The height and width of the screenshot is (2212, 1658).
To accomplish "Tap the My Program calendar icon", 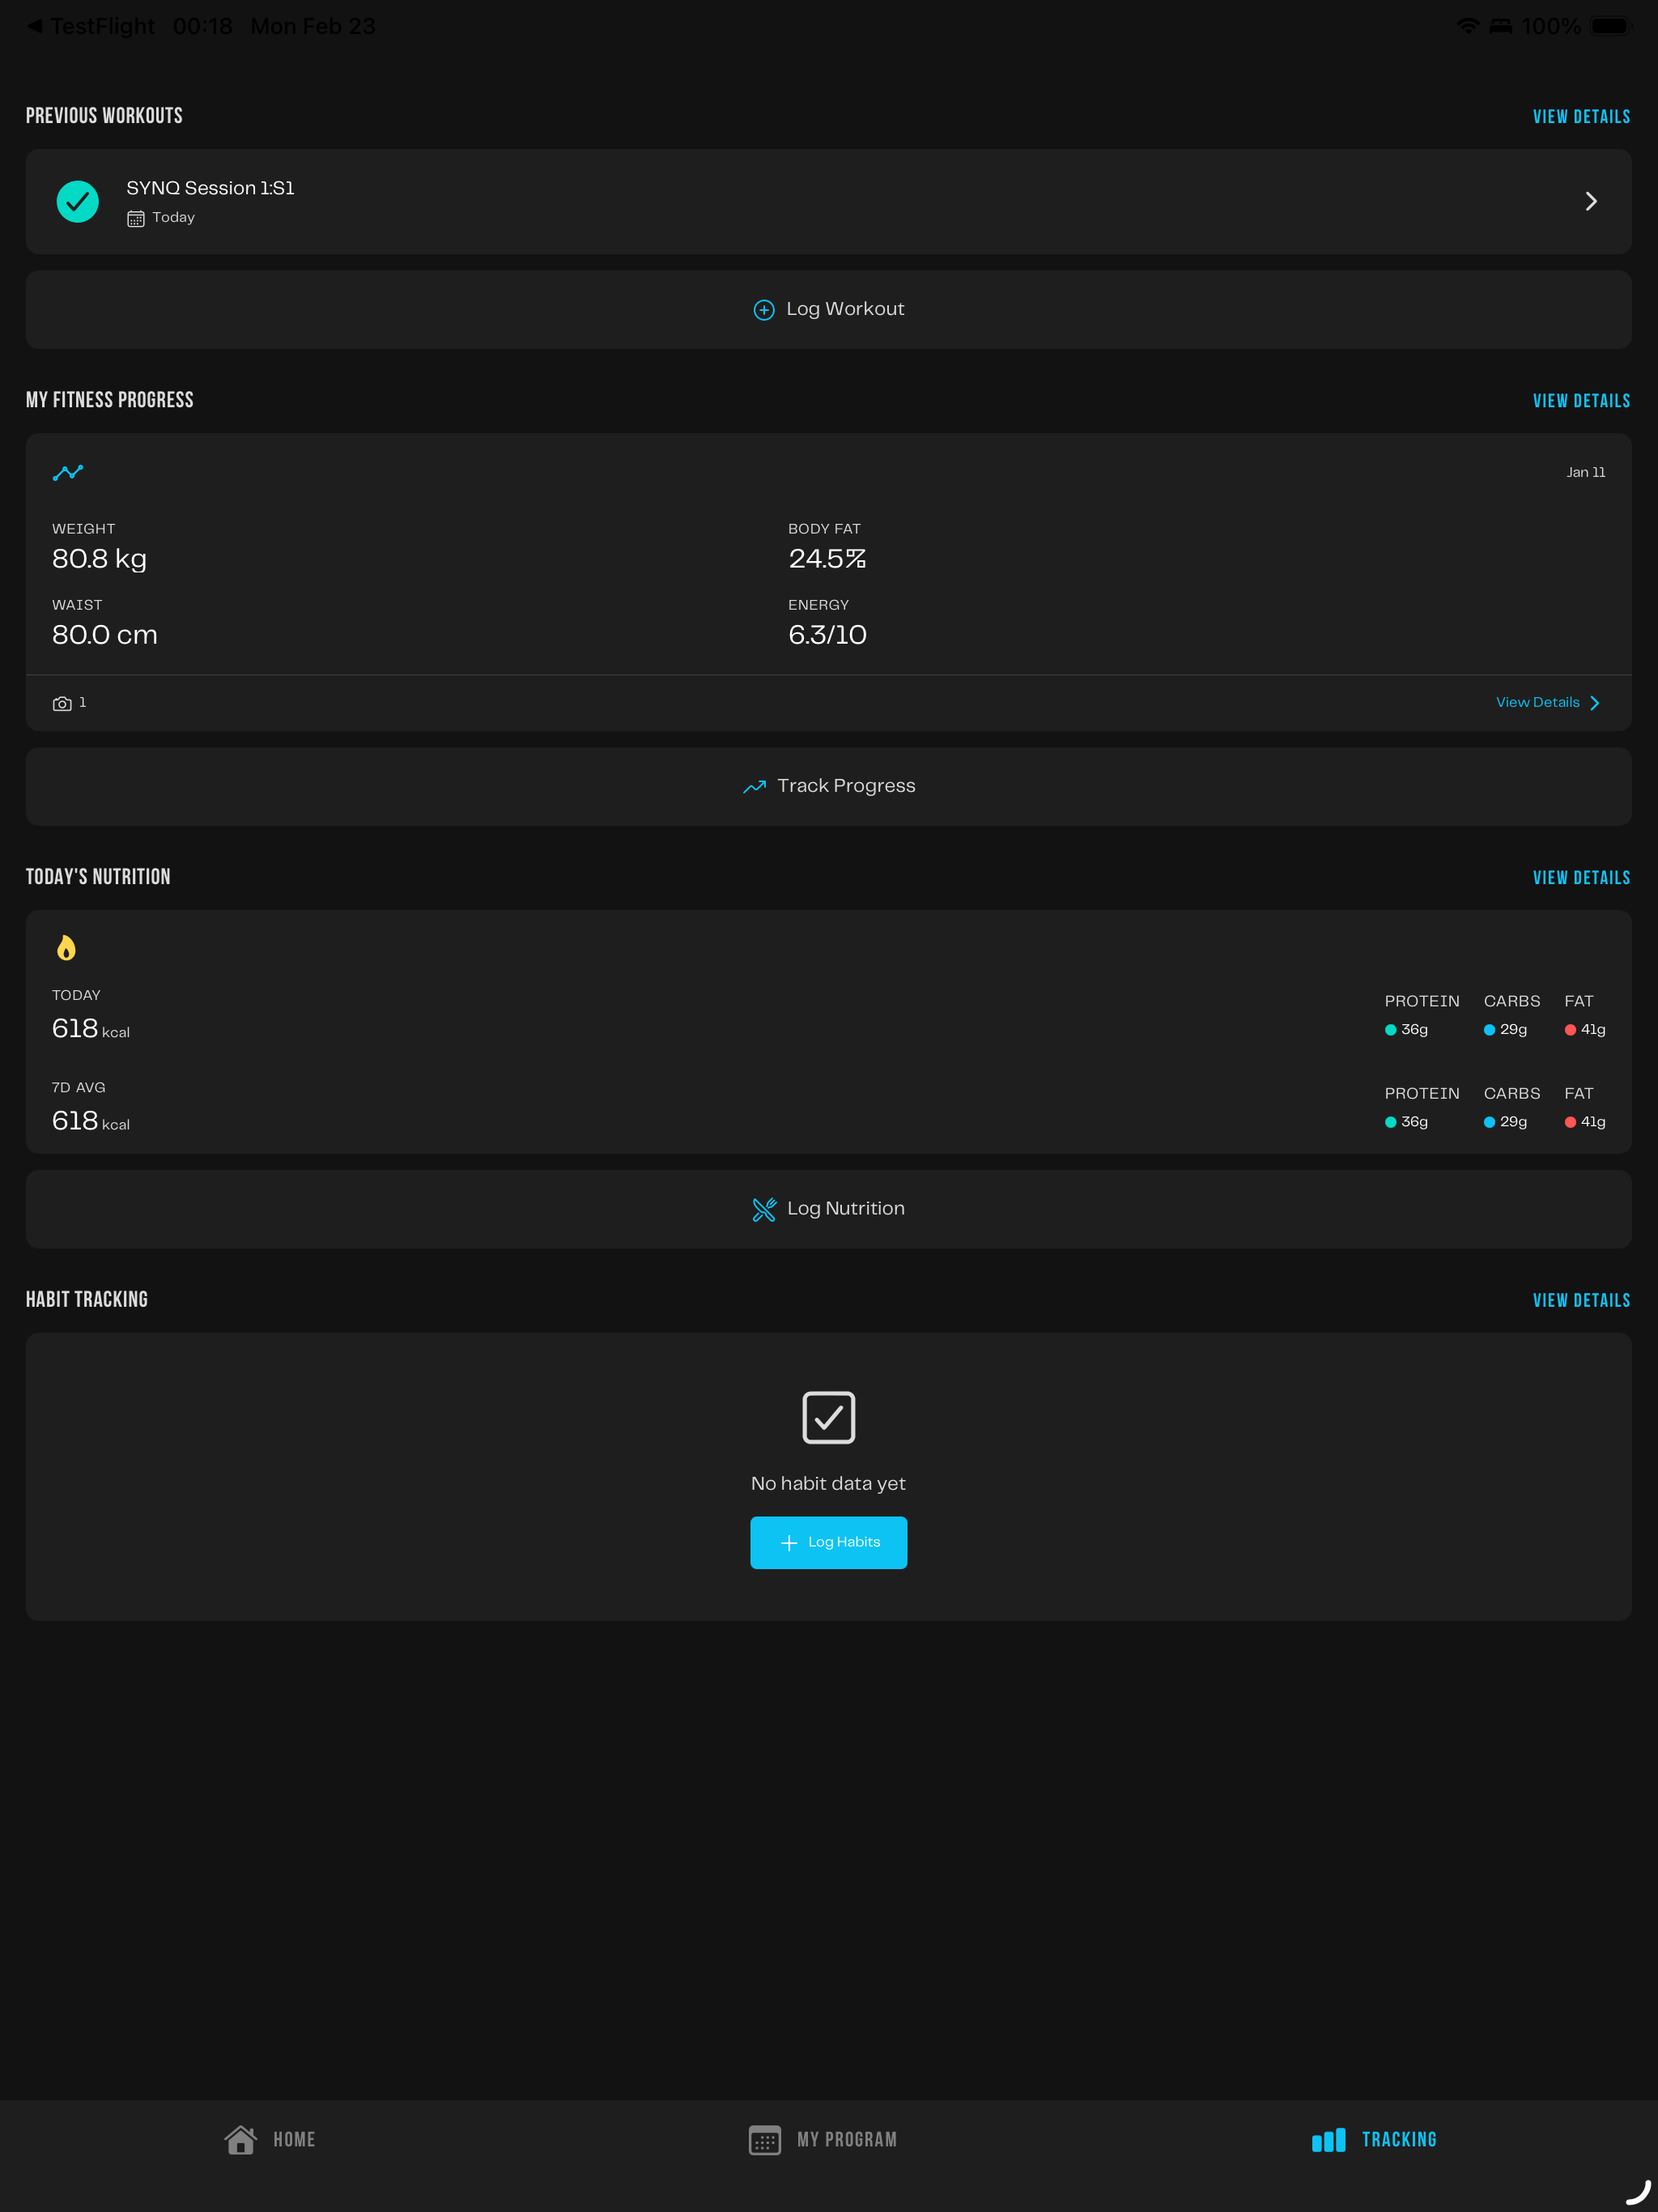I will pos(765,2140).
